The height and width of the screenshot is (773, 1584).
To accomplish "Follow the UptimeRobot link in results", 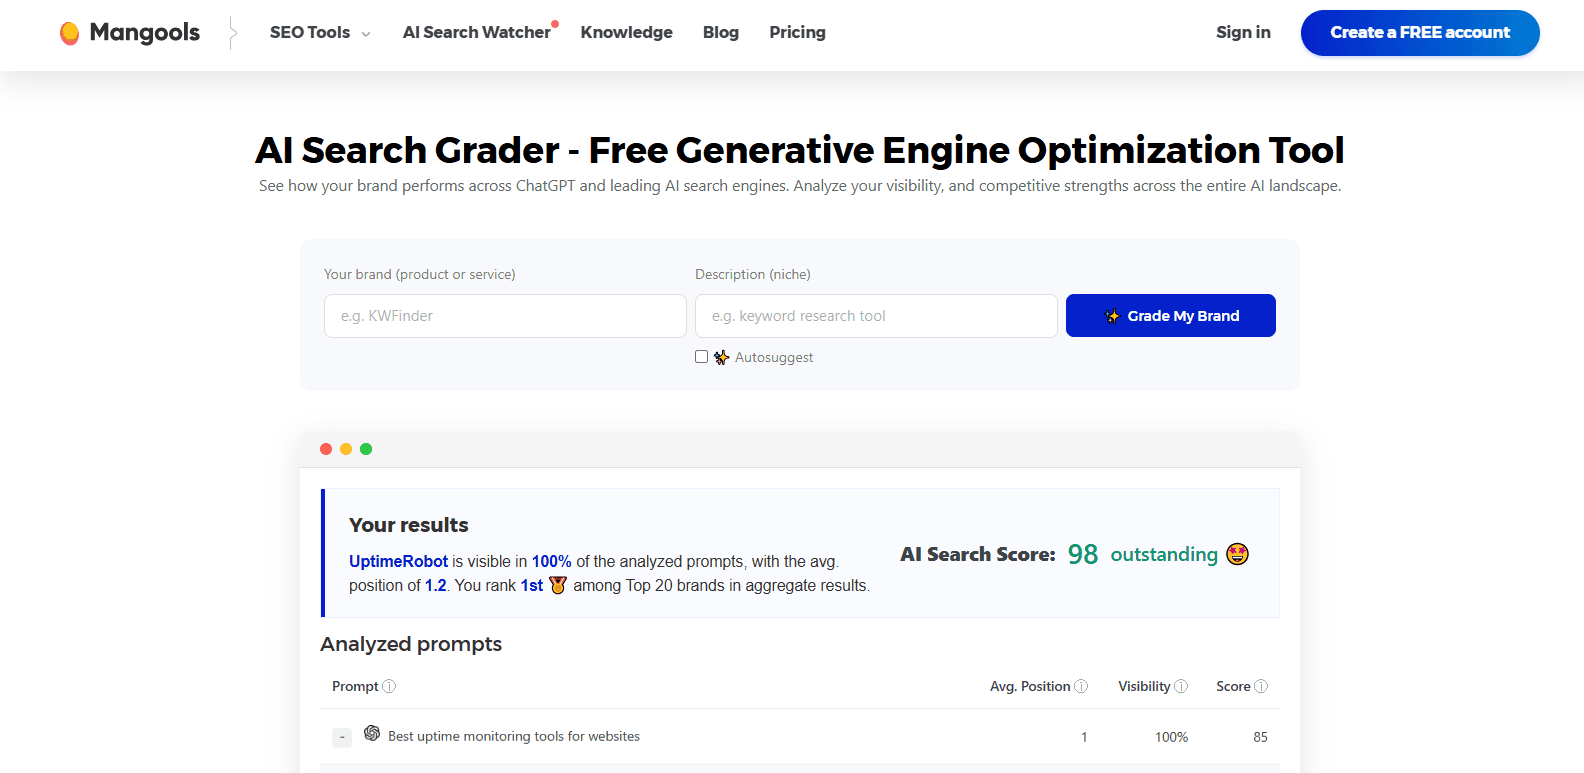I will coord(398,561).
